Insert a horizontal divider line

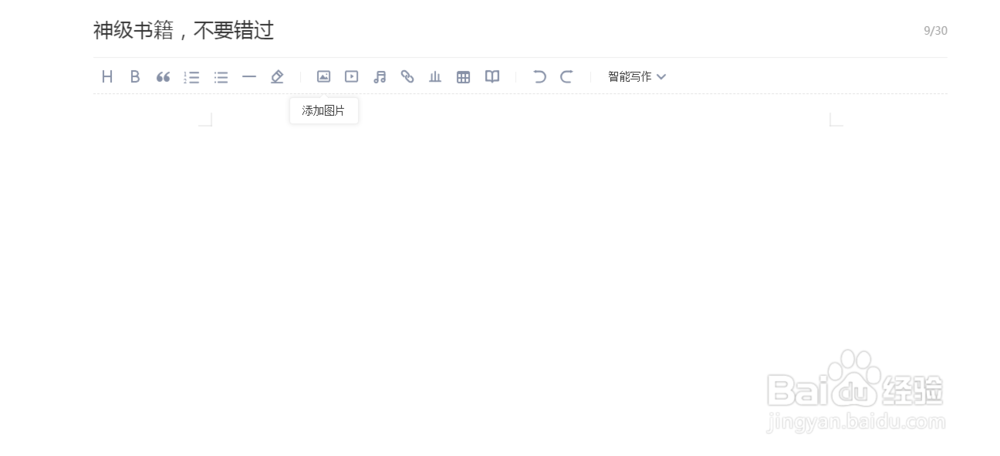(249, 77)
